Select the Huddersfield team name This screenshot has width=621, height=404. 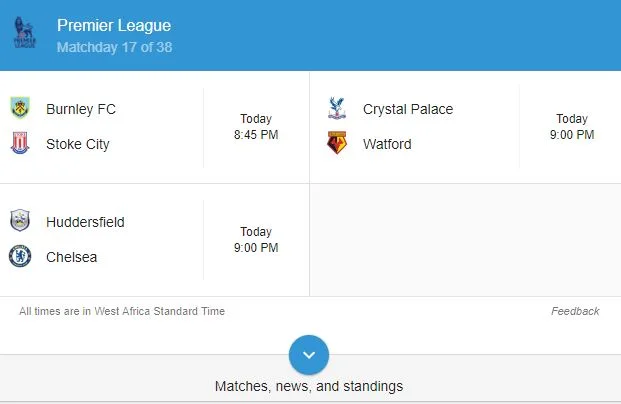85,222
